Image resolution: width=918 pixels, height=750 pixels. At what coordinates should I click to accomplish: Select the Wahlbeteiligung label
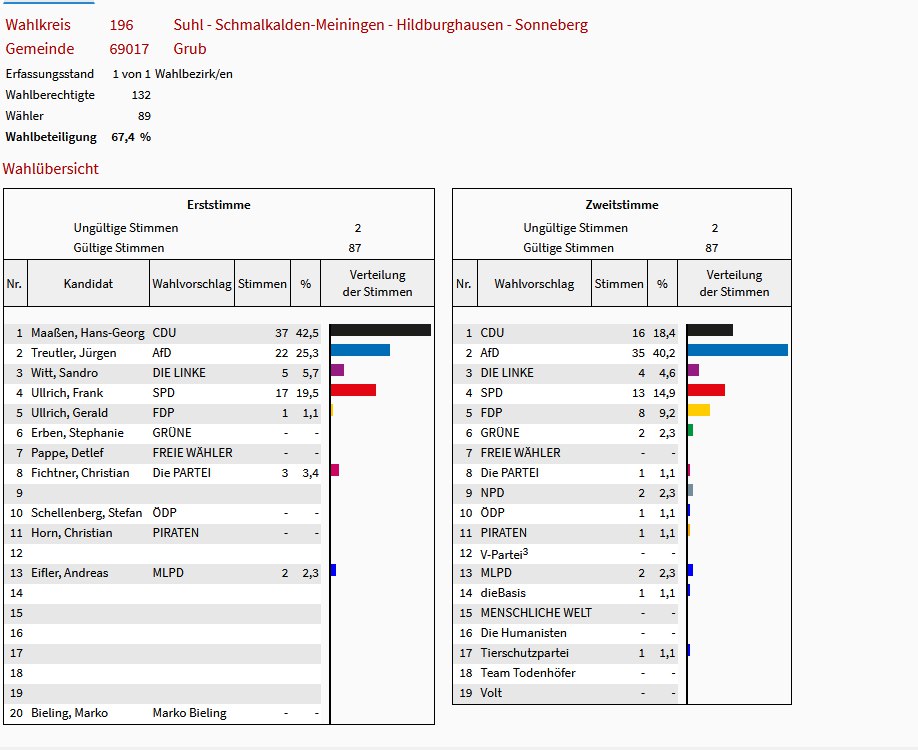(51, 137)
